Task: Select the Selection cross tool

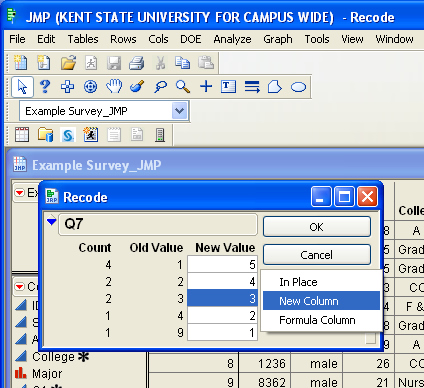Action: click(67, 87)
